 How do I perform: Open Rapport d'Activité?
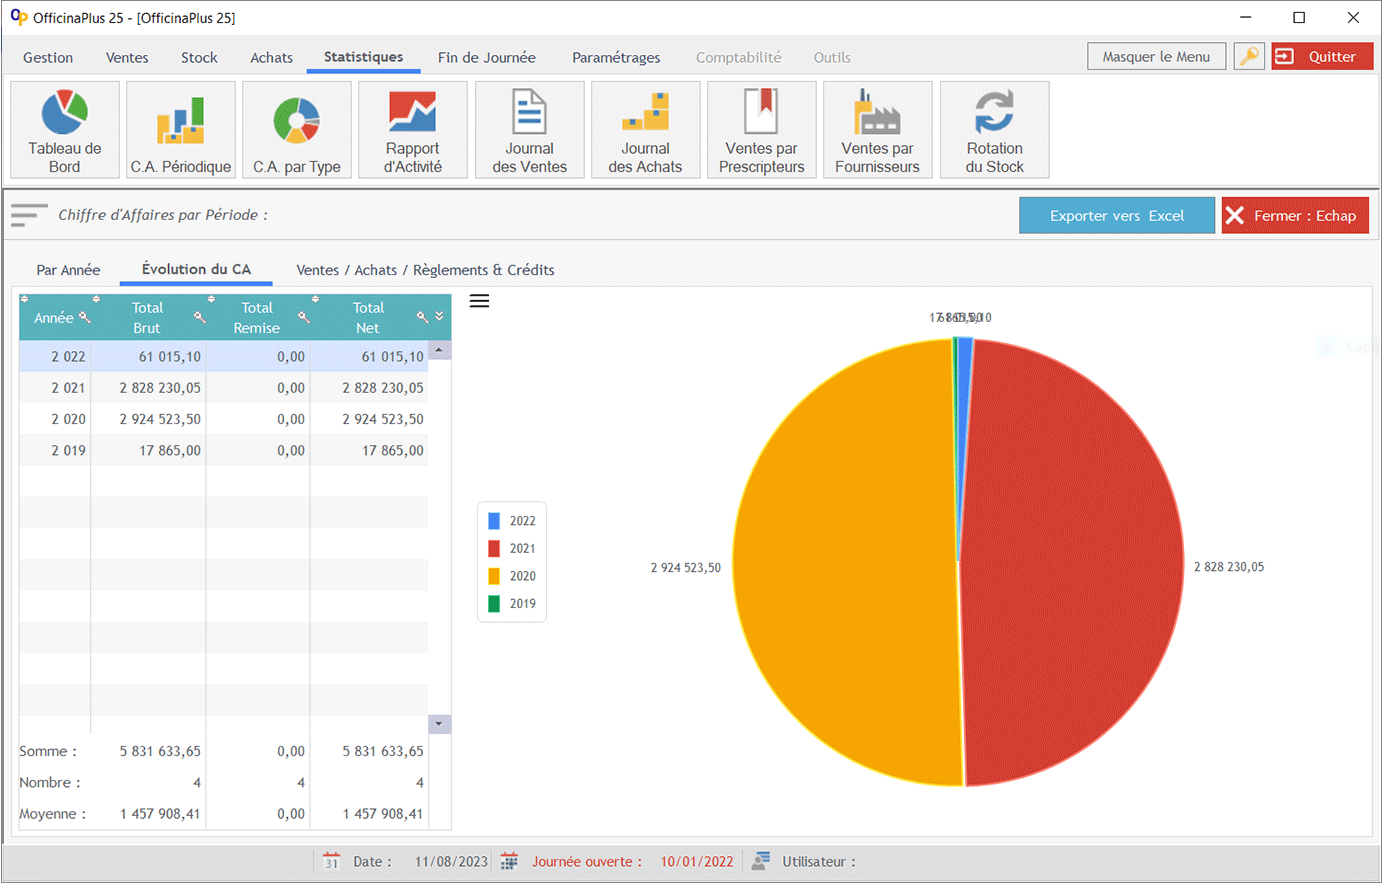pyautogui.click(x=413, y=130)
